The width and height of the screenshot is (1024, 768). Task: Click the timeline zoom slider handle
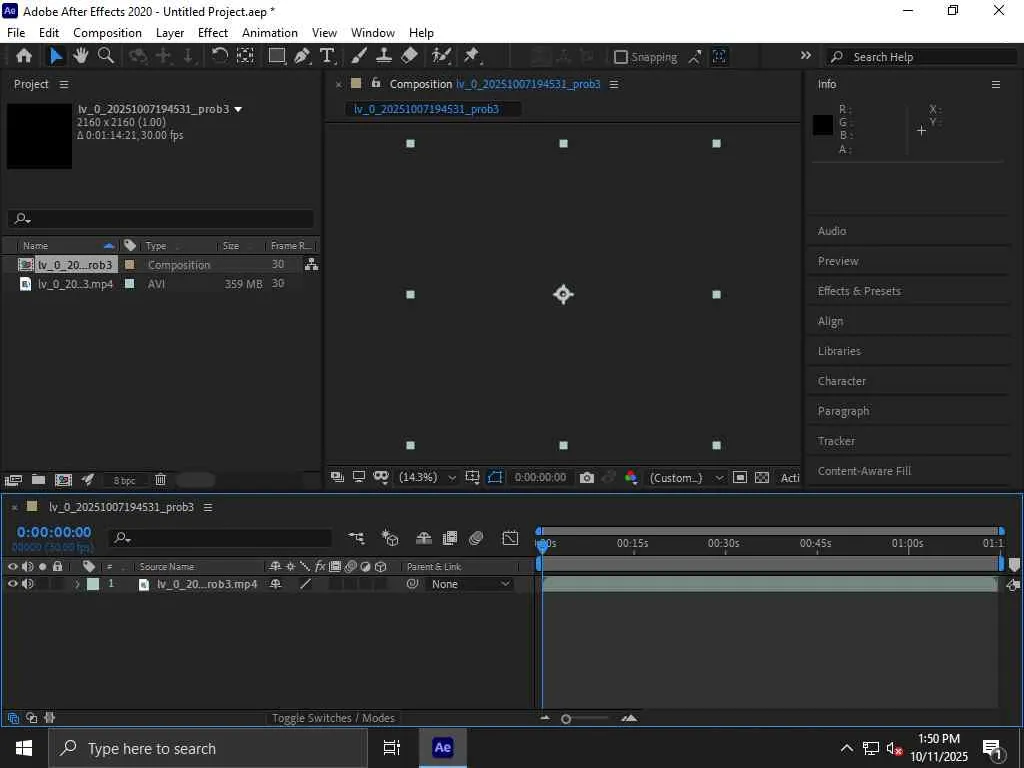click(x=566, y=719)
